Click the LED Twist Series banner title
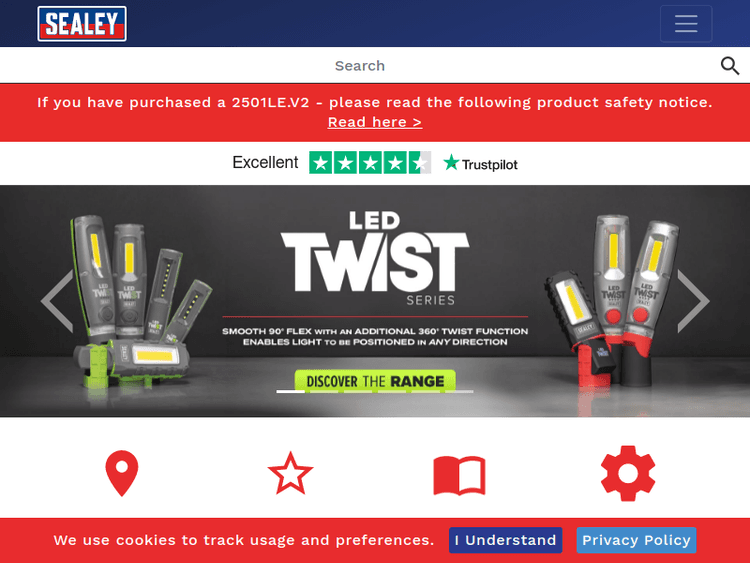 tap(375, 258)
